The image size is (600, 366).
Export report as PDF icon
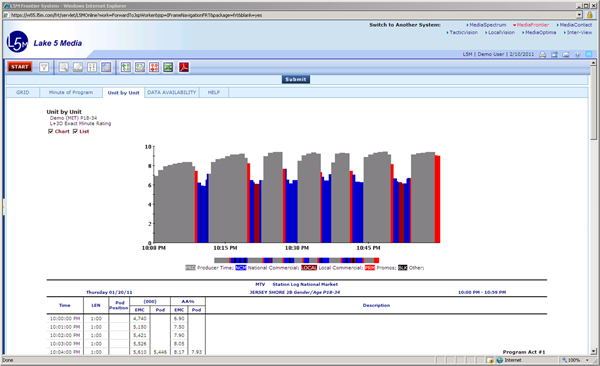[x=184, y=67]
